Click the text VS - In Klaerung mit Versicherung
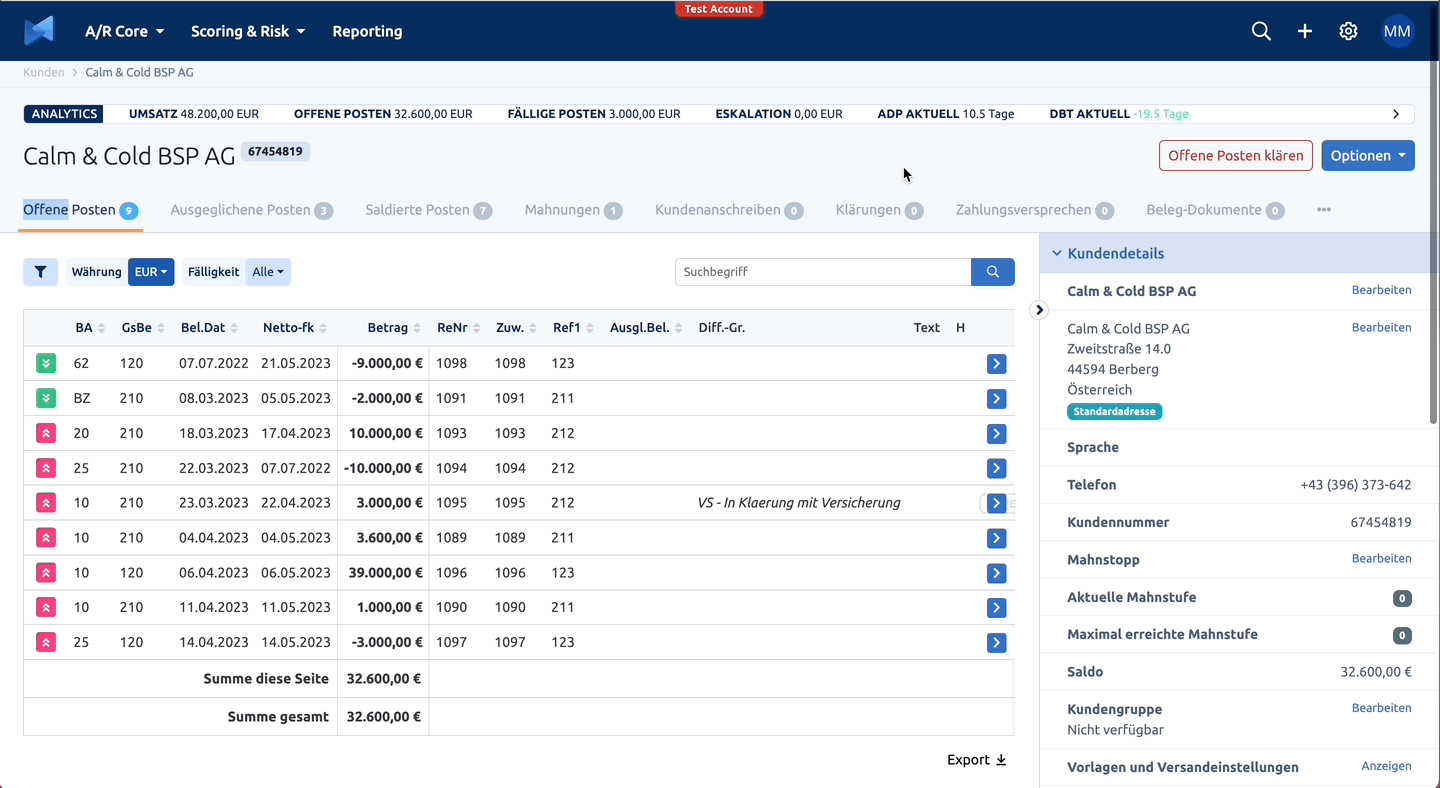 tap(799, 503)
